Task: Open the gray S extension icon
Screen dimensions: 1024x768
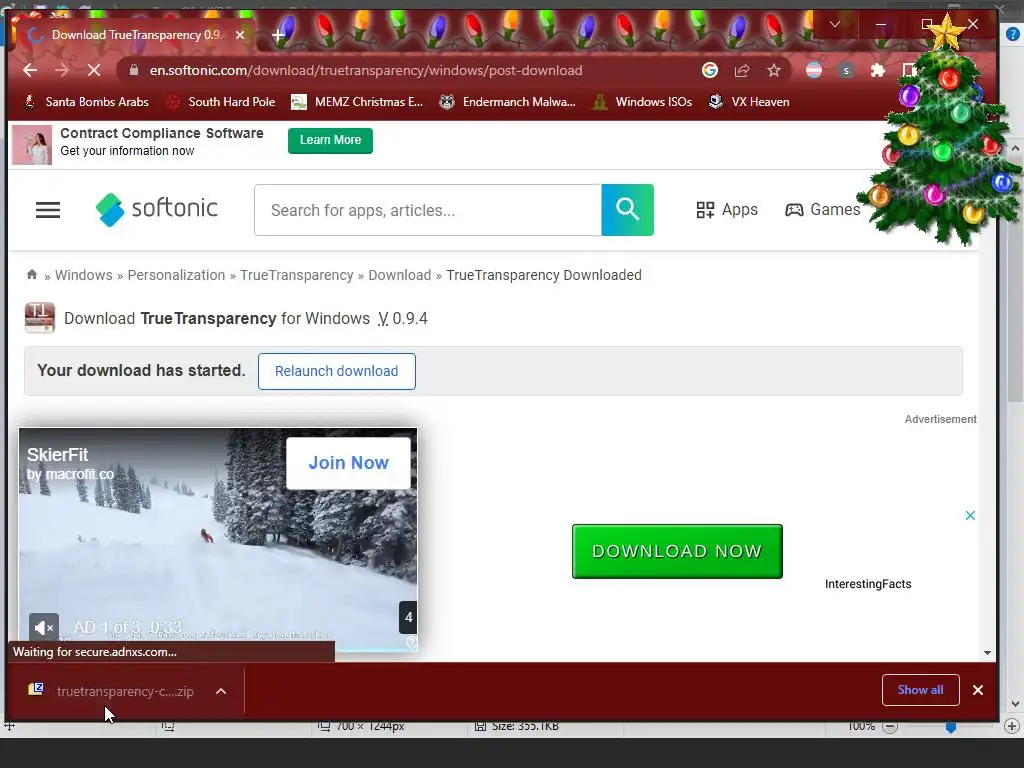Action: tap(846, 71)
